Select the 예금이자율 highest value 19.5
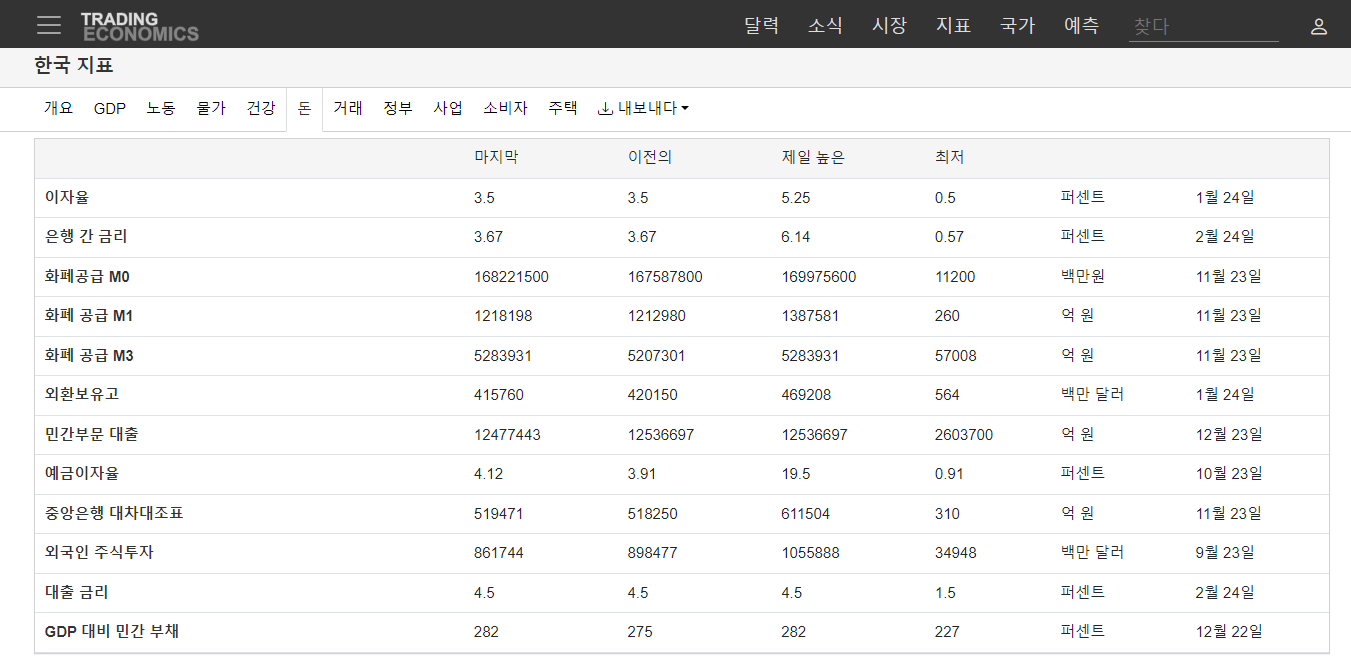The image size is (1351, 662). [x=796, y=474]
